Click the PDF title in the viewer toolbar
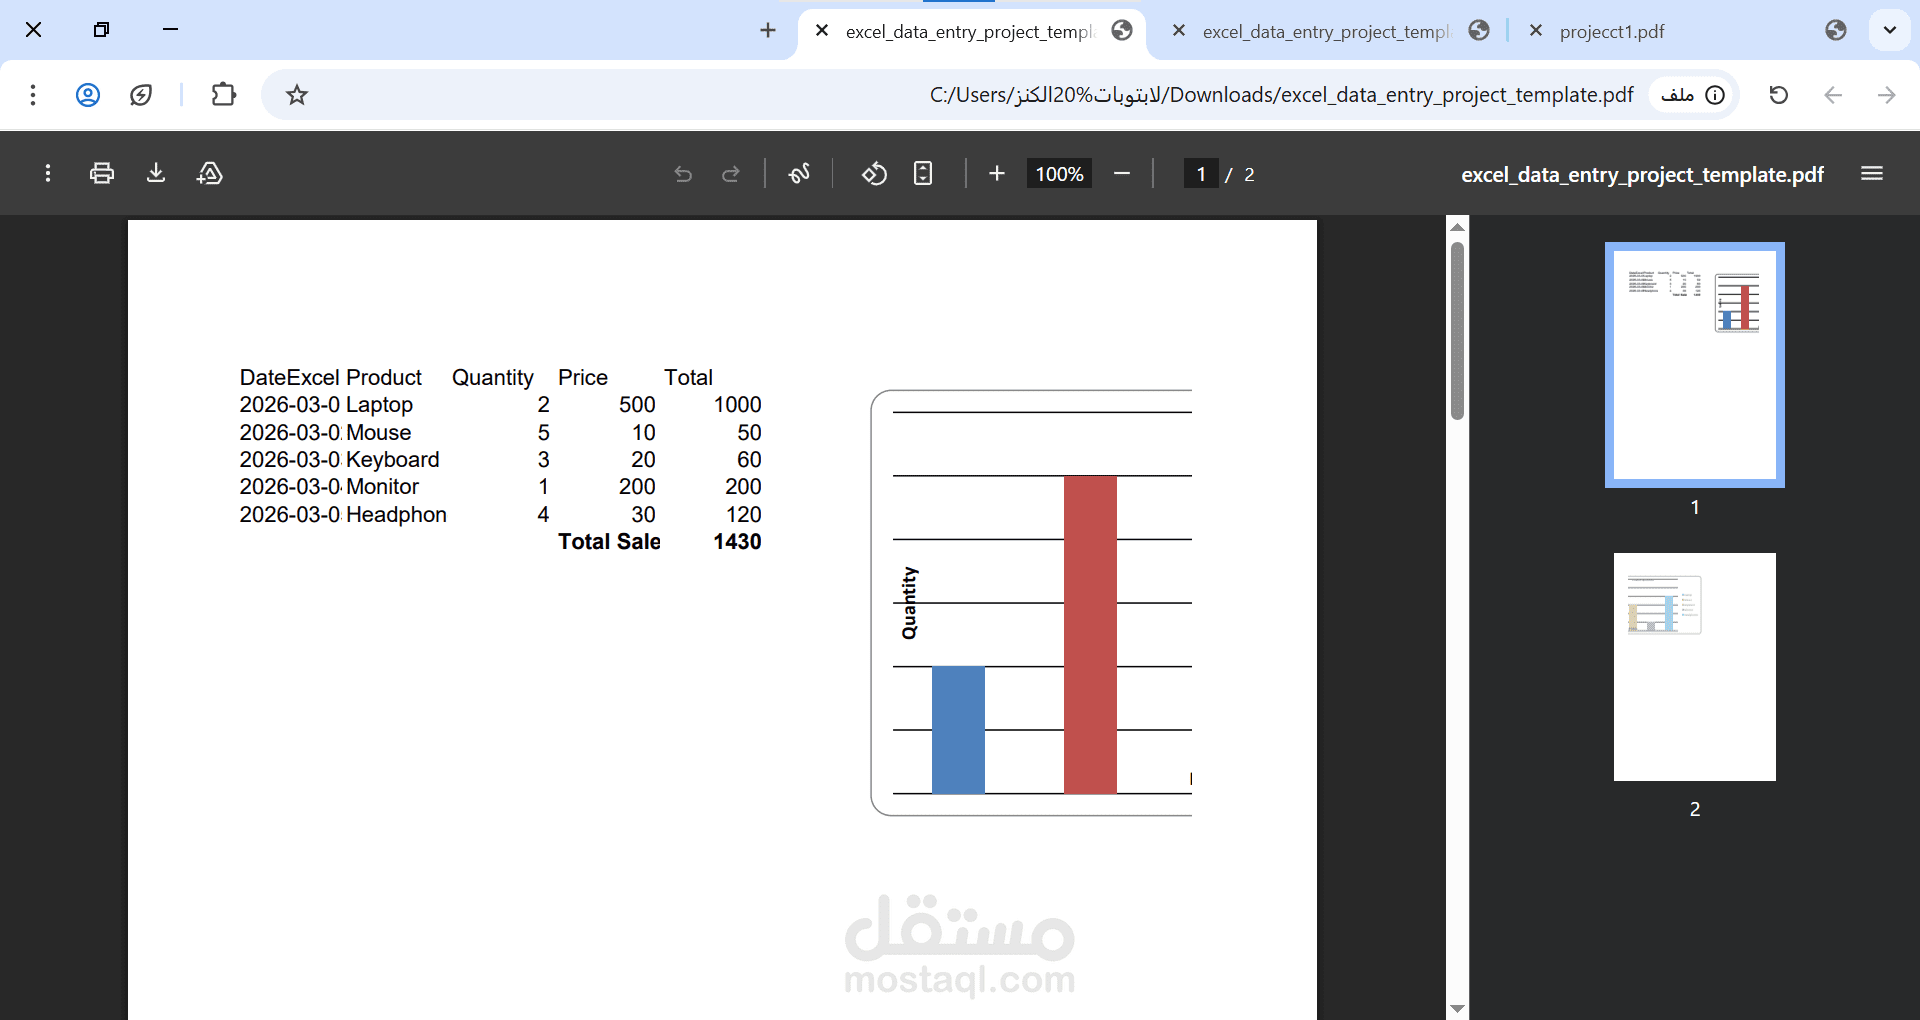 click(1642, 175)
